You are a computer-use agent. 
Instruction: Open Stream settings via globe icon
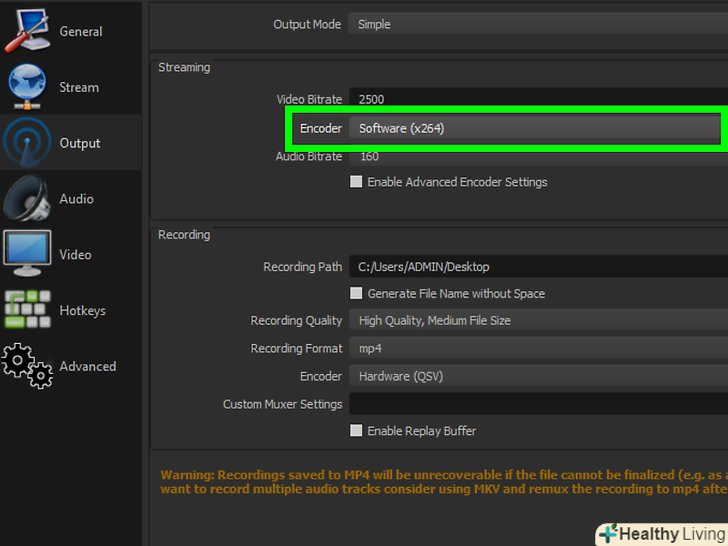tap(27, 86)
